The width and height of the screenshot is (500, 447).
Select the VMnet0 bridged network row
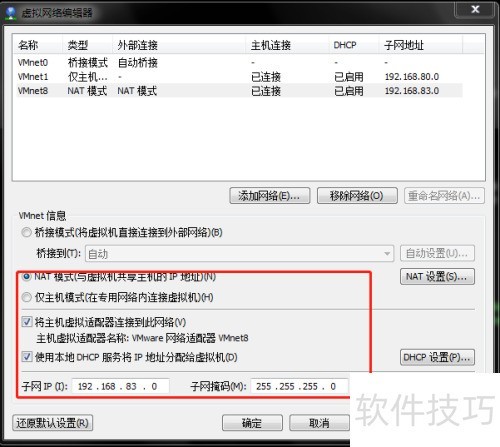239,62
